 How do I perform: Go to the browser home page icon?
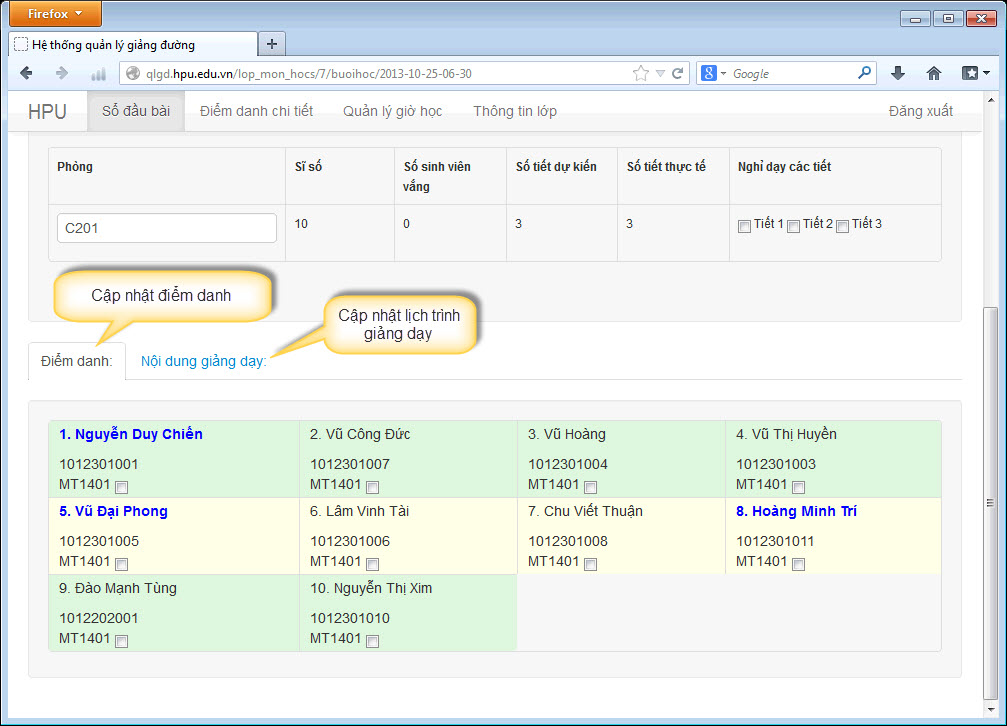(934, 73)
